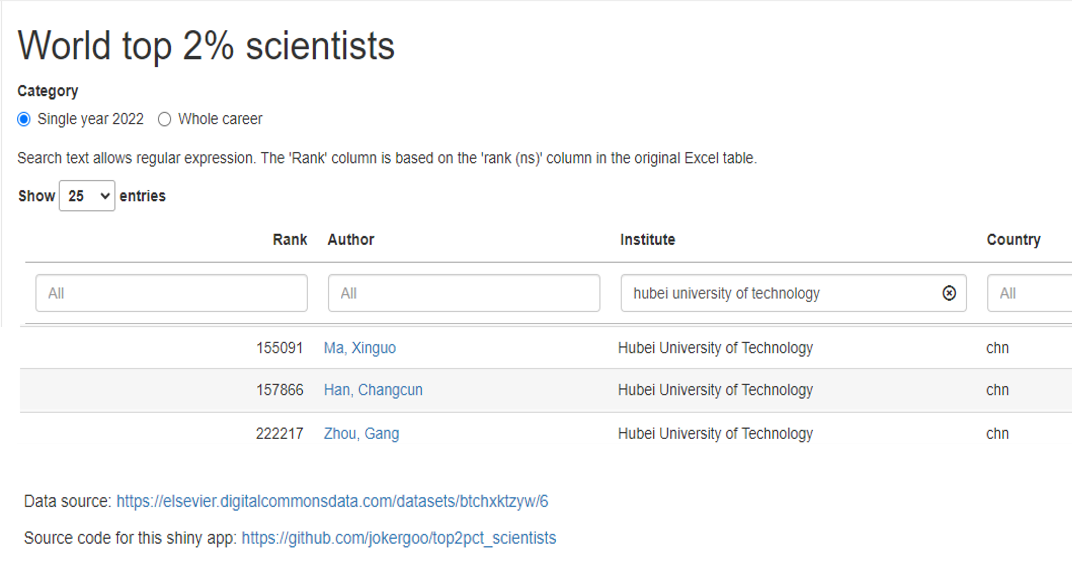The height and width of the screenshot is (567, 1072).
Task: Sort by the Country column header
Action: click(x=1013, y=240)
